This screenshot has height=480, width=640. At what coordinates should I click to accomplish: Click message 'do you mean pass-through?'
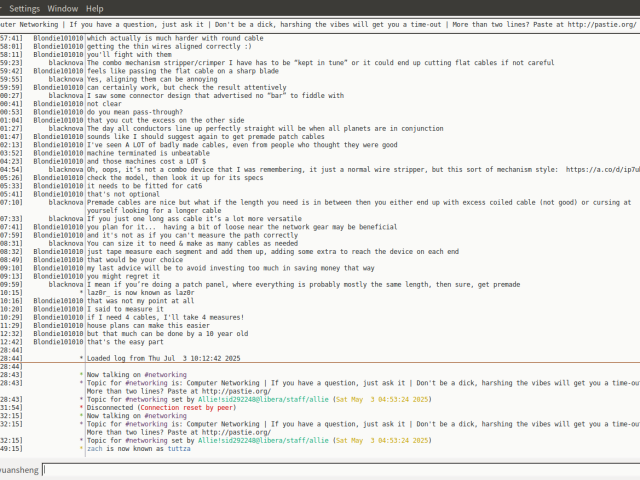pos(135,112)
